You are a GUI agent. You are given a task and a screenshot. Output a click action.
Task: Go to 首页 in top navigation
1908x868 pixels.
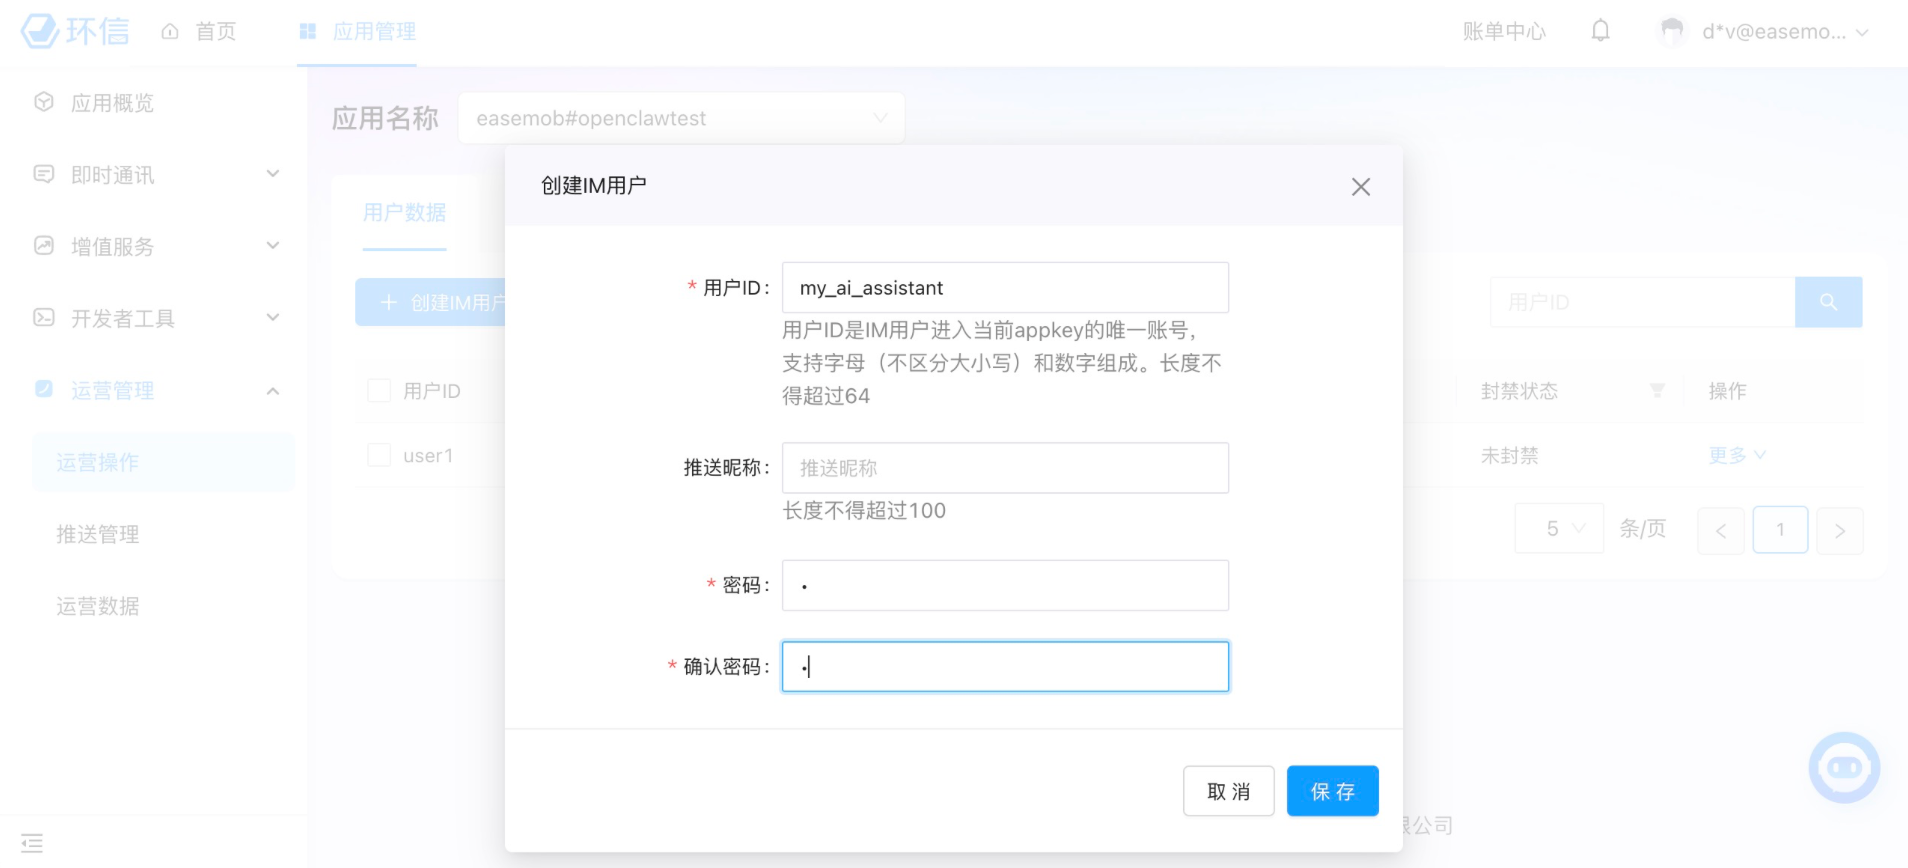pyautogui.click(x=216, y=31)
